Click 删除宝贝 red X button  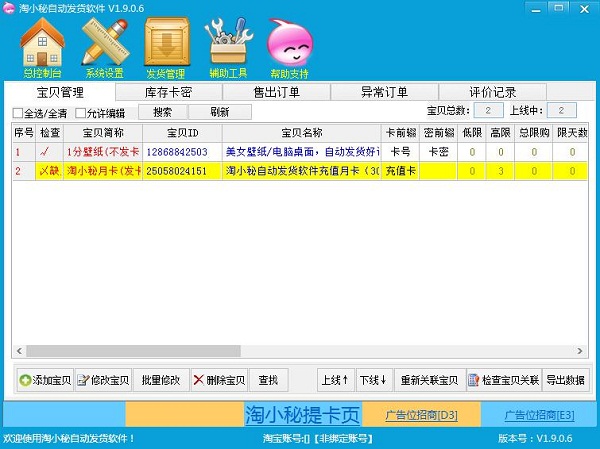coord(219,380)
